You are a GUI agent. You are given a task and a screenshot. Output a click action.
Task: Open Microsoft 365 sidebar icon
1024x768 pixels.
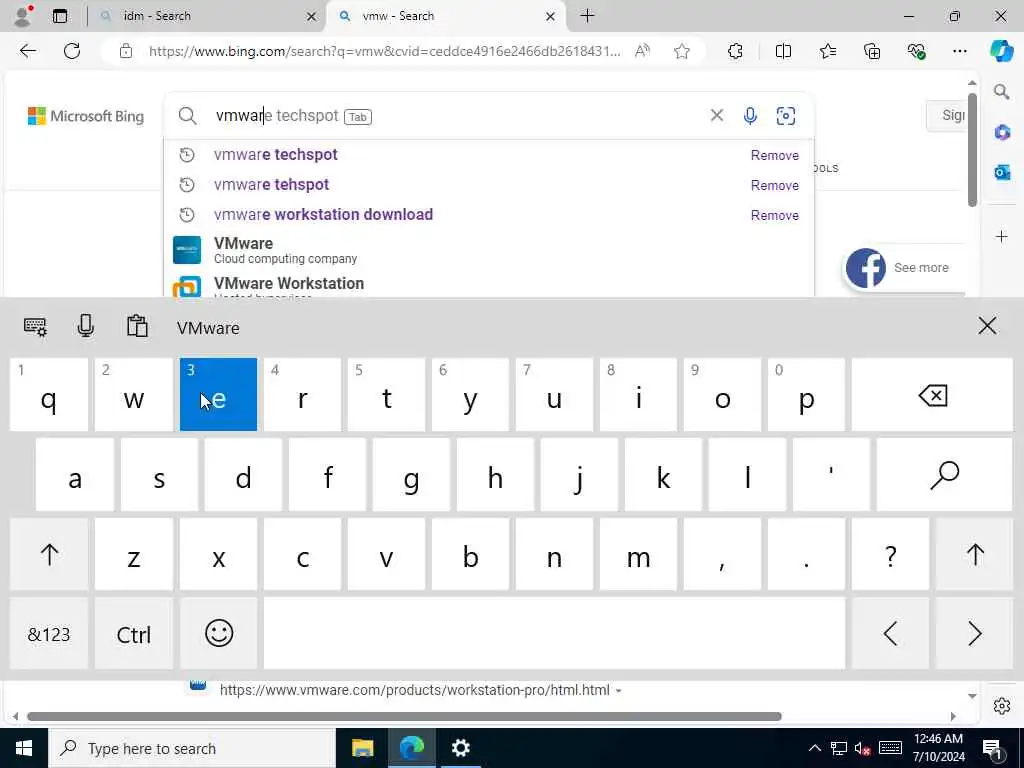click(x=1002, y=132)
